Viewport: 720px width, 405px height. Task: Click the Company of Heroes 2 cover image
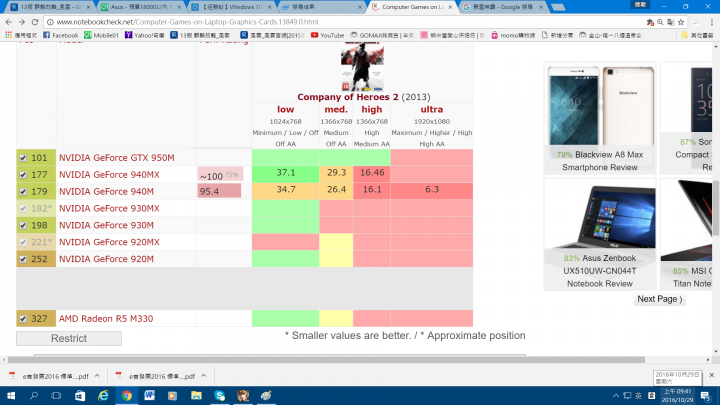(x=362, y=67)
